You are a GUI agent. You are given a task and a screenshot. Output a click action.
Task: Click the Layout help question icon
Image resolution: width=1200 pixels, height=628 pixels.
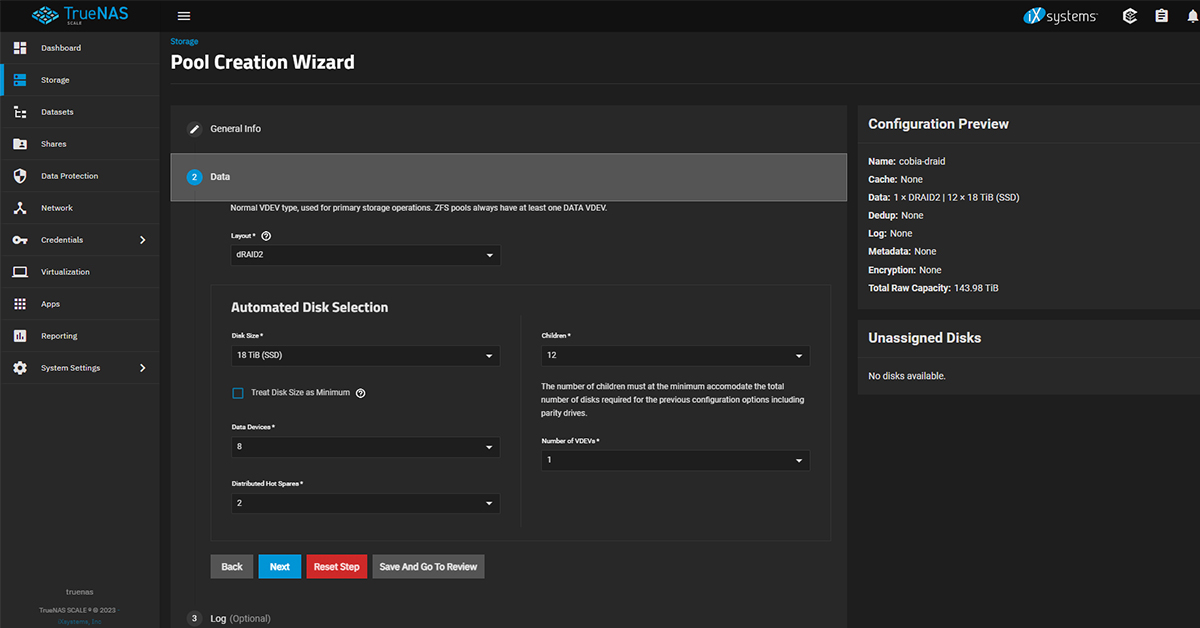point(267,236)
